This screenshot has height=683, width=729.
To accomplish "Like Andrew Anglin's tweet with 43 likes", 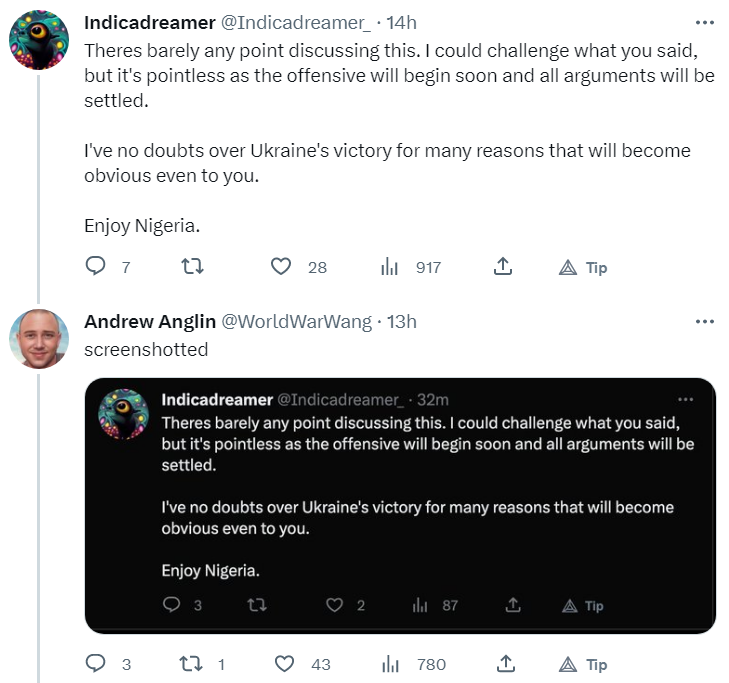I will (x=285, y=663).
